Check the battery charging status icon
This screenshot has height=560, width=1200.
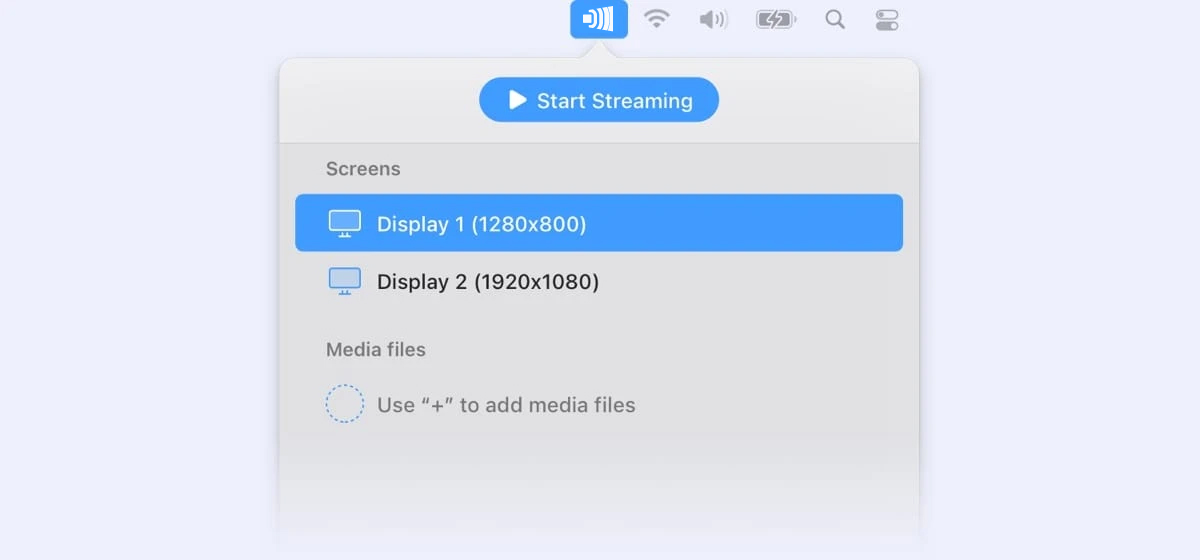pyautogui.click(x=776, y=19)
